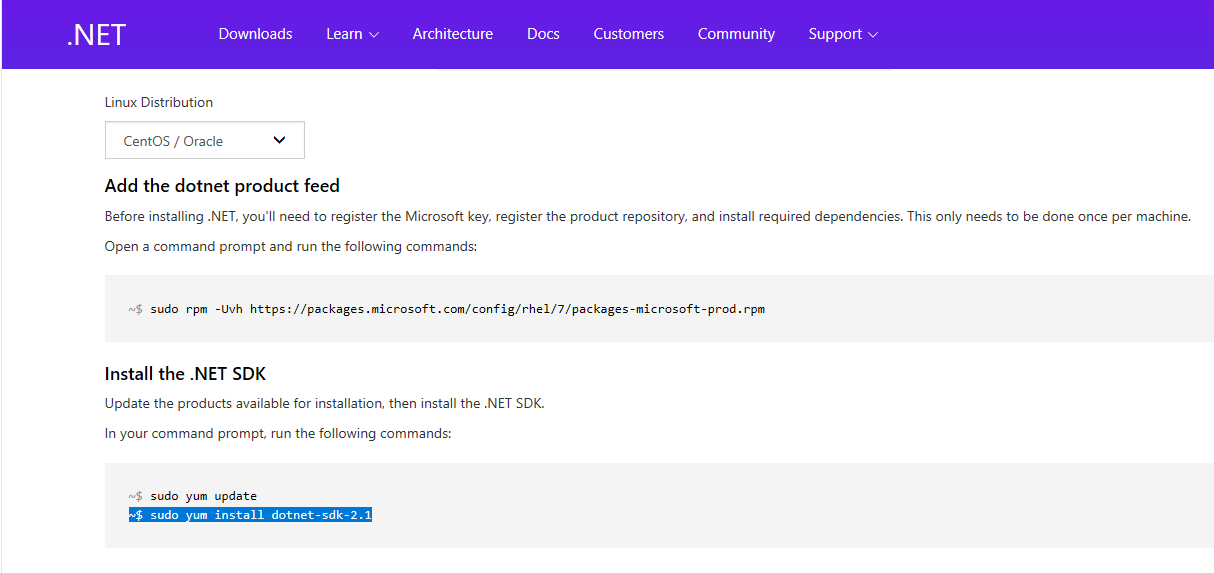Screen dimensions: 1214x573
Task: Expand the chevron next to Learn
Action: 374,35
